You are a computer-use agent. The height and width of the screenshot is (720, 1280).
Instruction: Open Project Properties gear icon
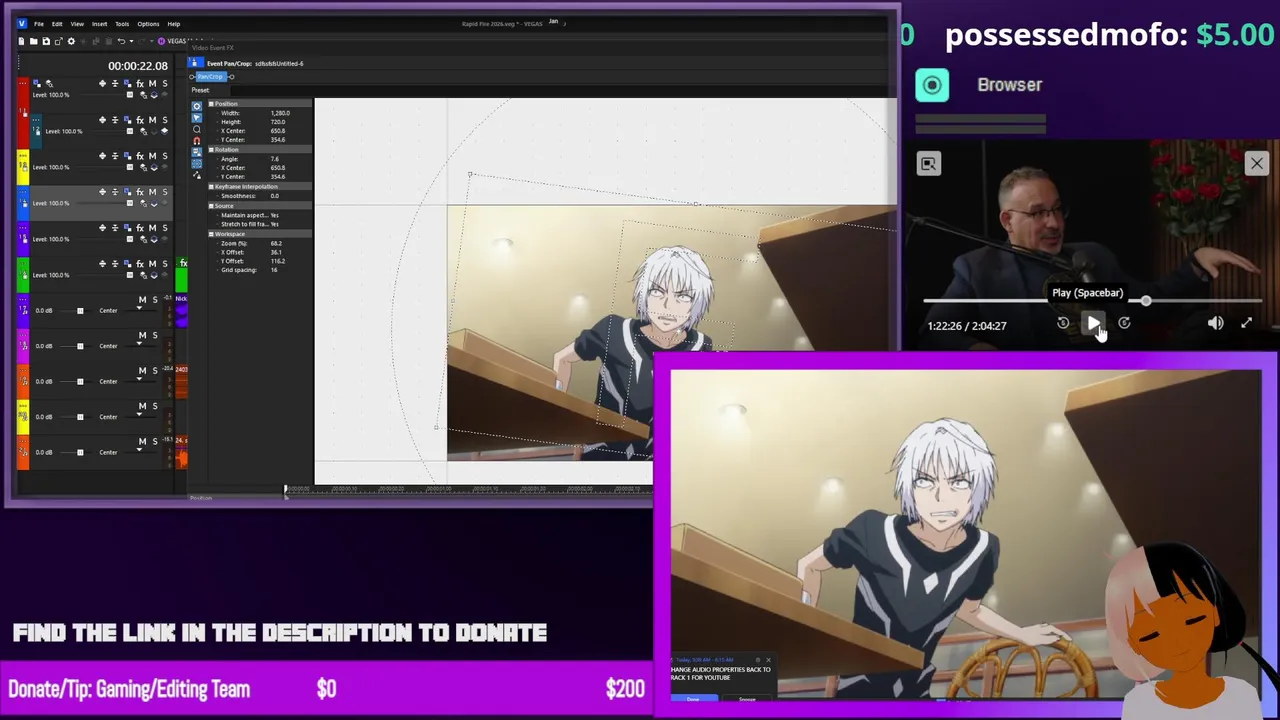(x=71, y=41)
